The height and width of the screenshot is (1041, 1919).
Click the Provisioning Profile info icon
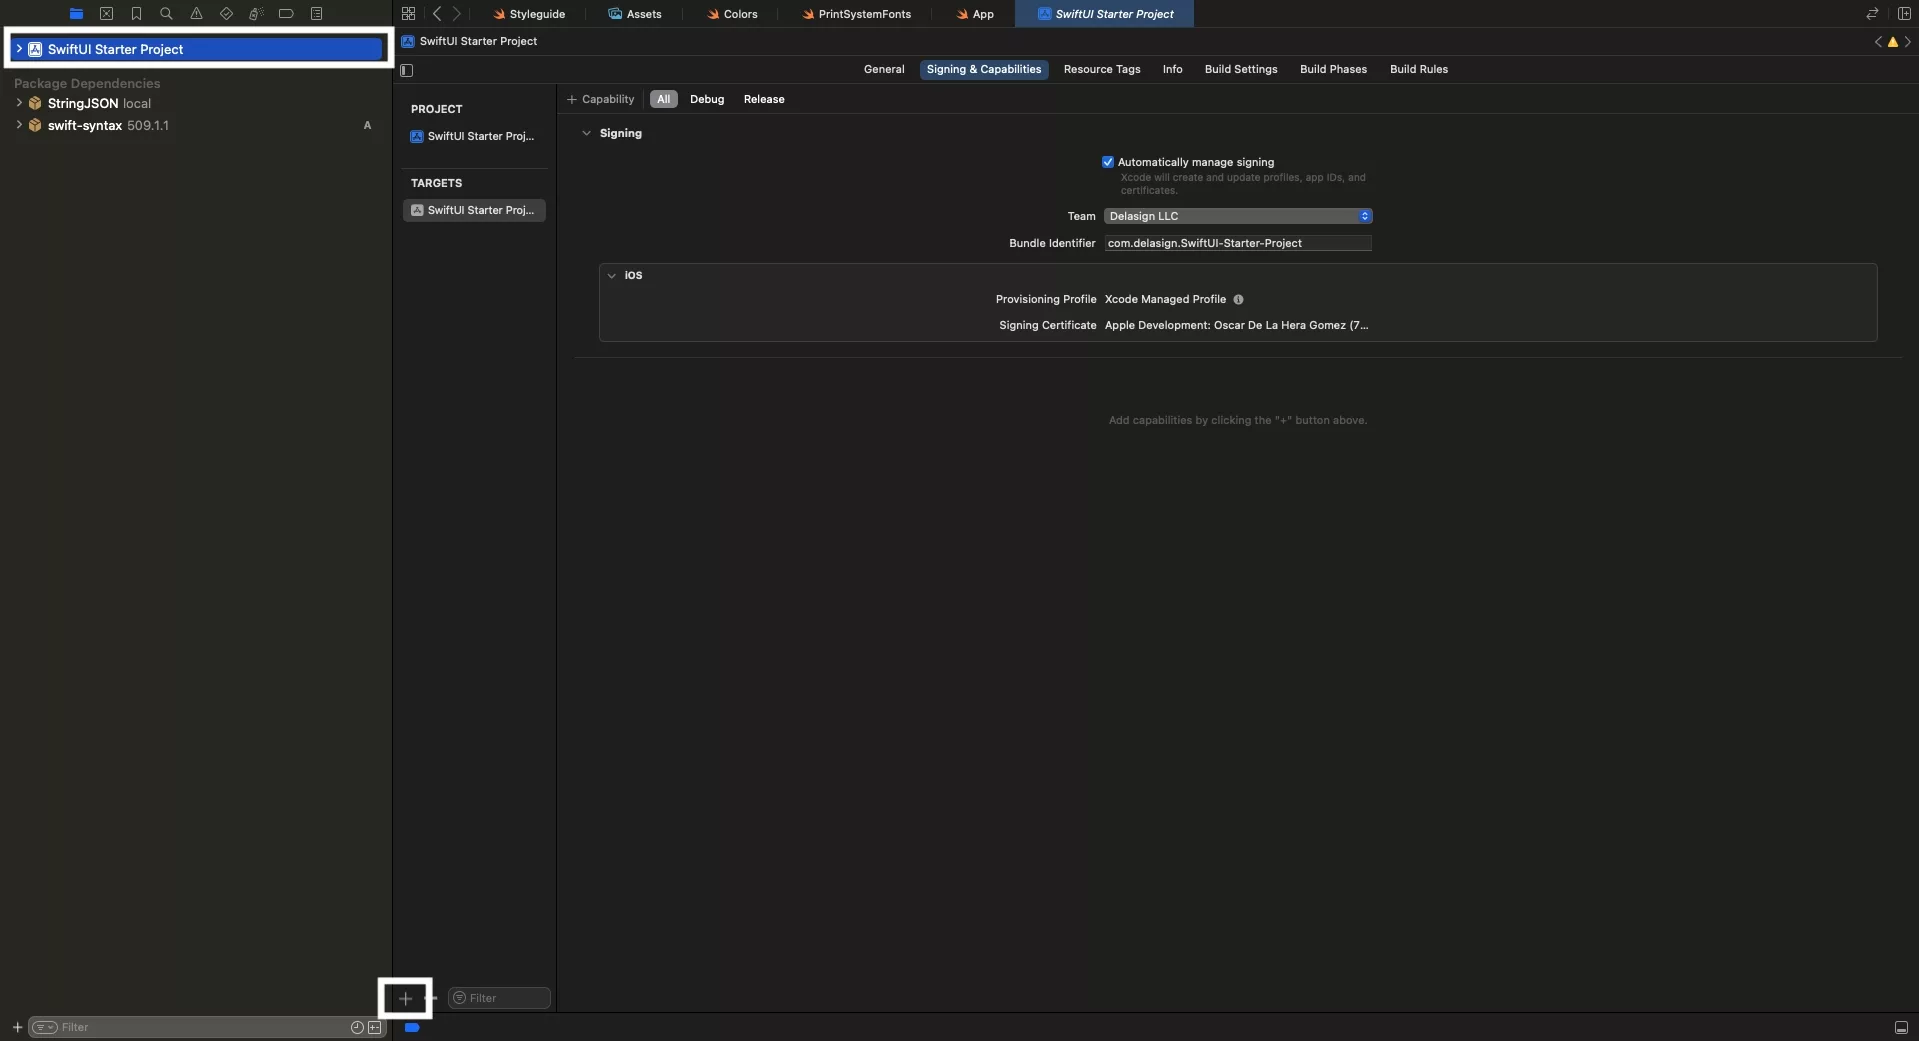tap(1238, 299)
